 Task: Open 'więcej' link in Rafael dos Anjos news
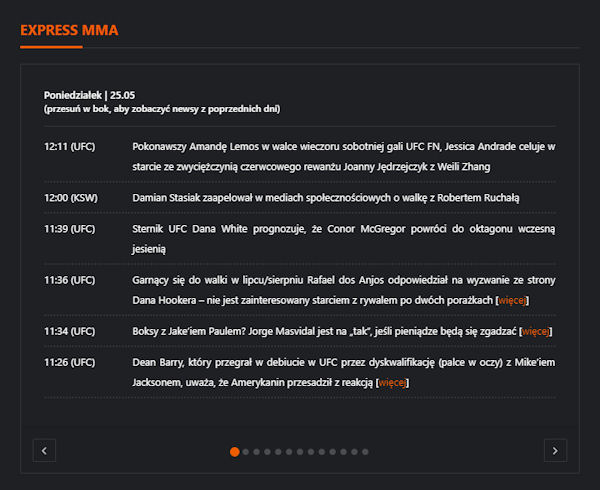tap(512, 300)
